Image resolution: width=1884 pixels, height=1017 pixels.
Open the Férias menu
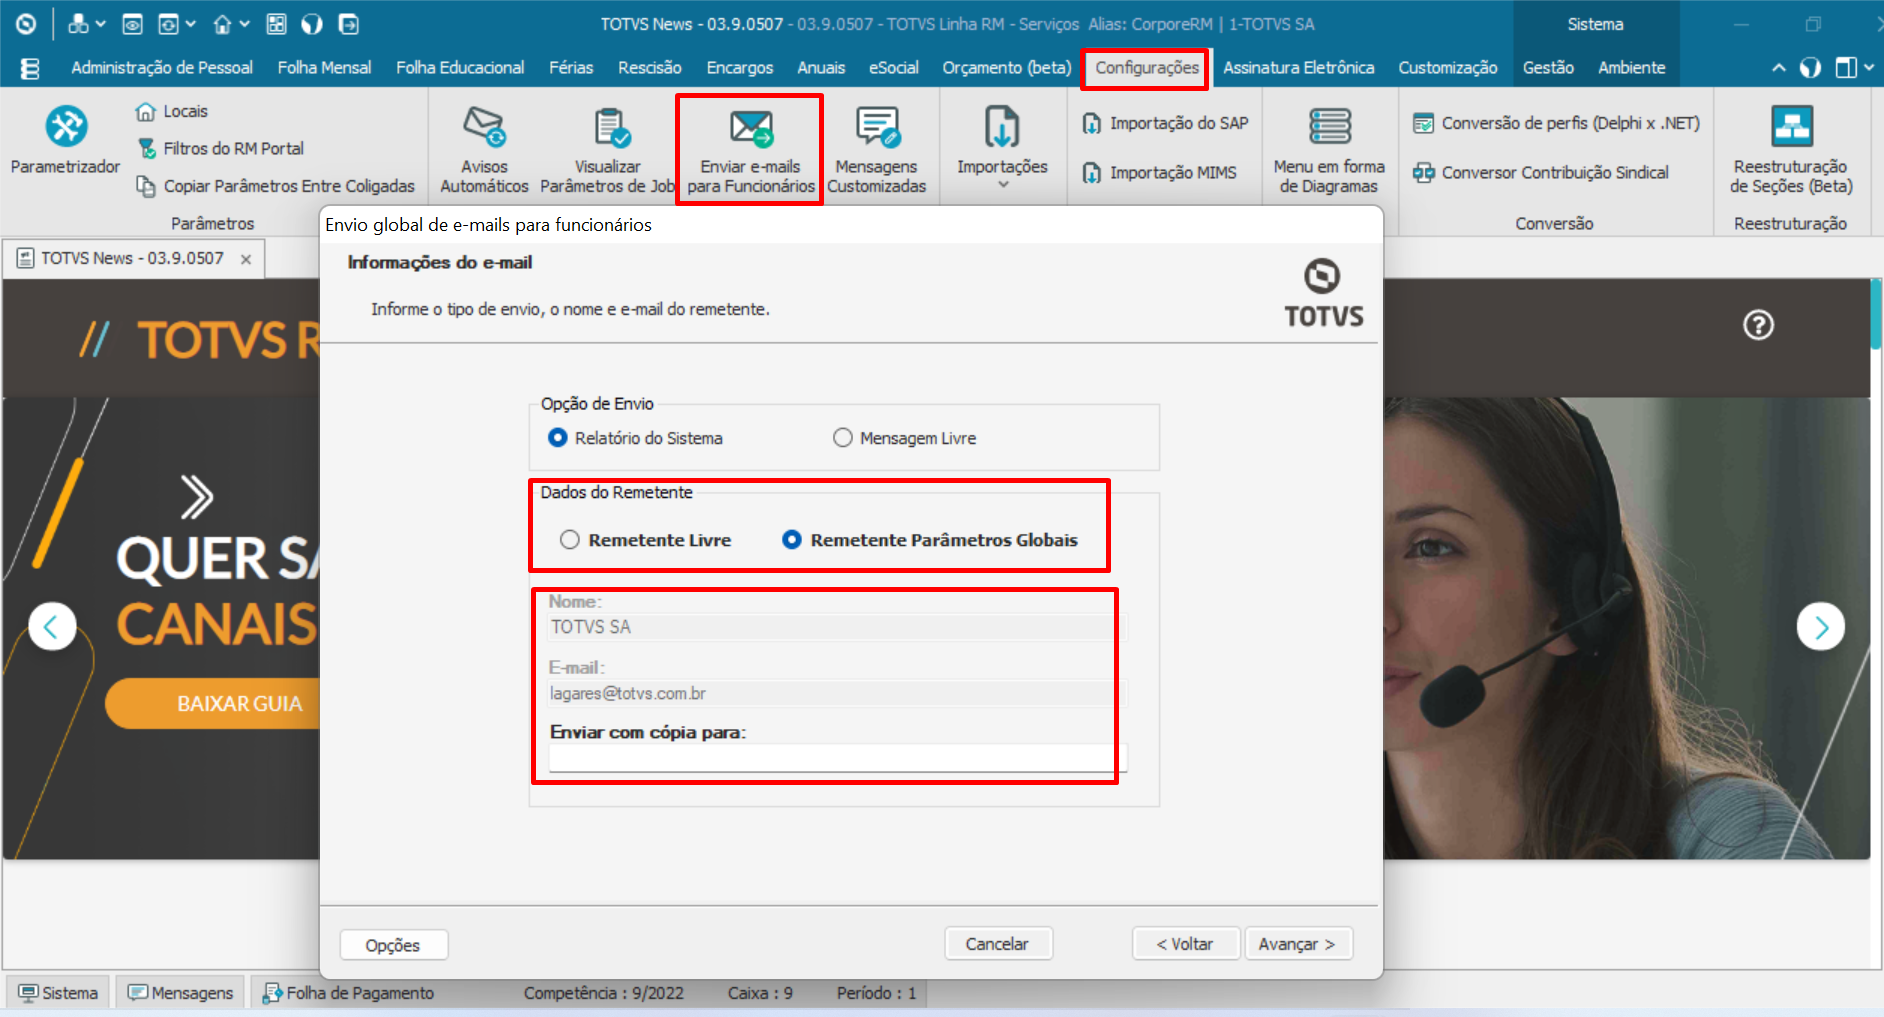(x=571, y=68)
